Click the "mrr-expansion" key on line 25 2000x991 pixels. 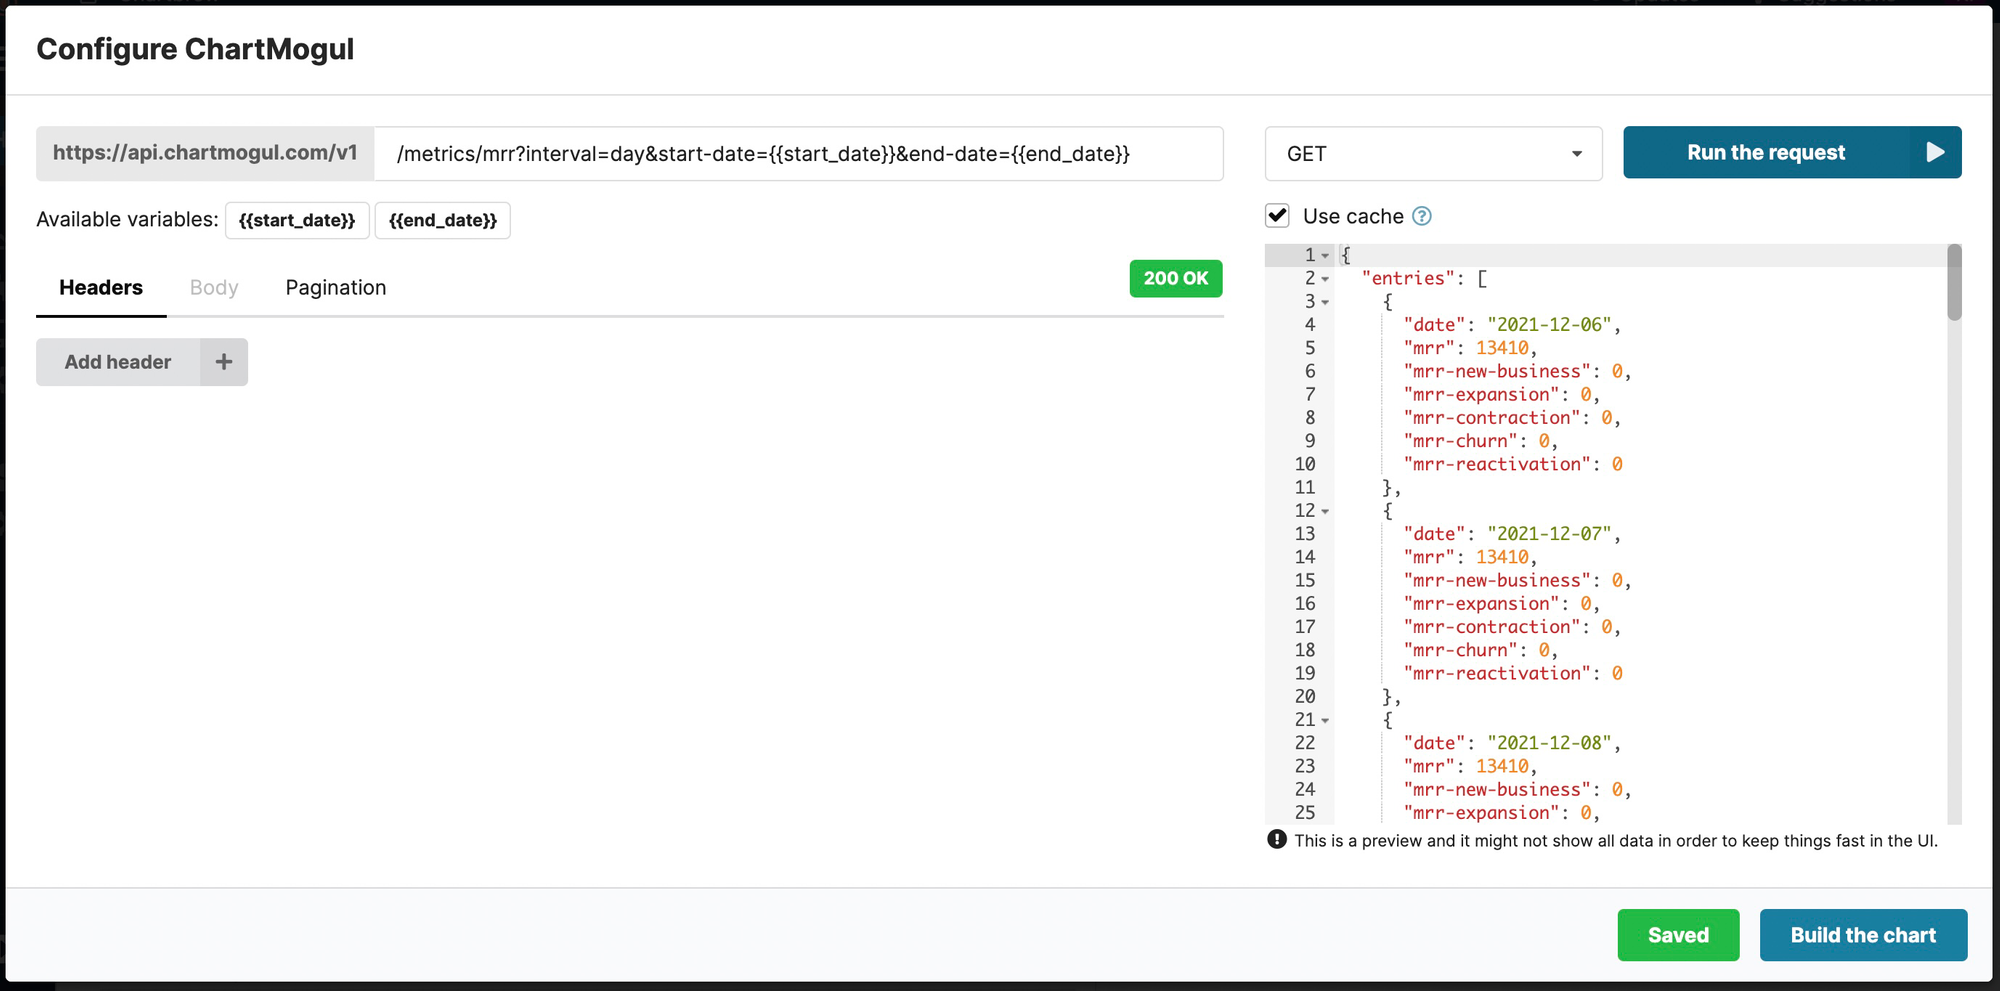(1481, 813)
